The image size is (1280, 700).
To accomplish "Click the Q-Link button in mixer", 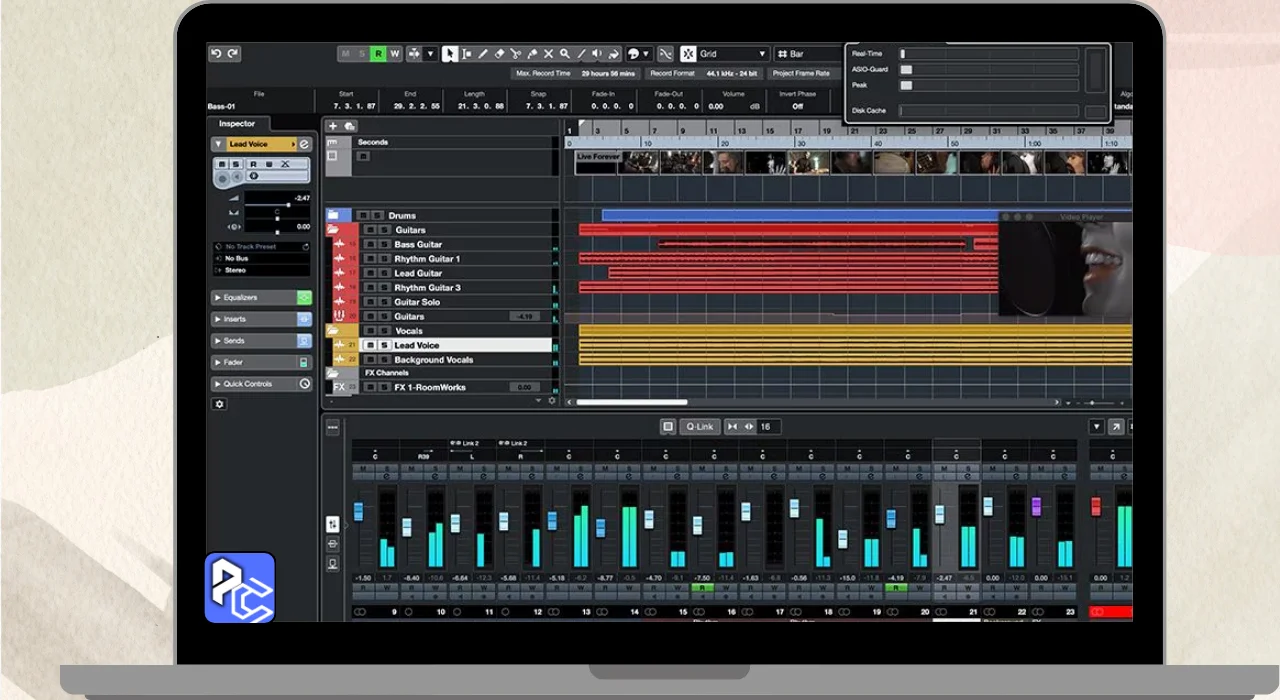I will (699, 427).
